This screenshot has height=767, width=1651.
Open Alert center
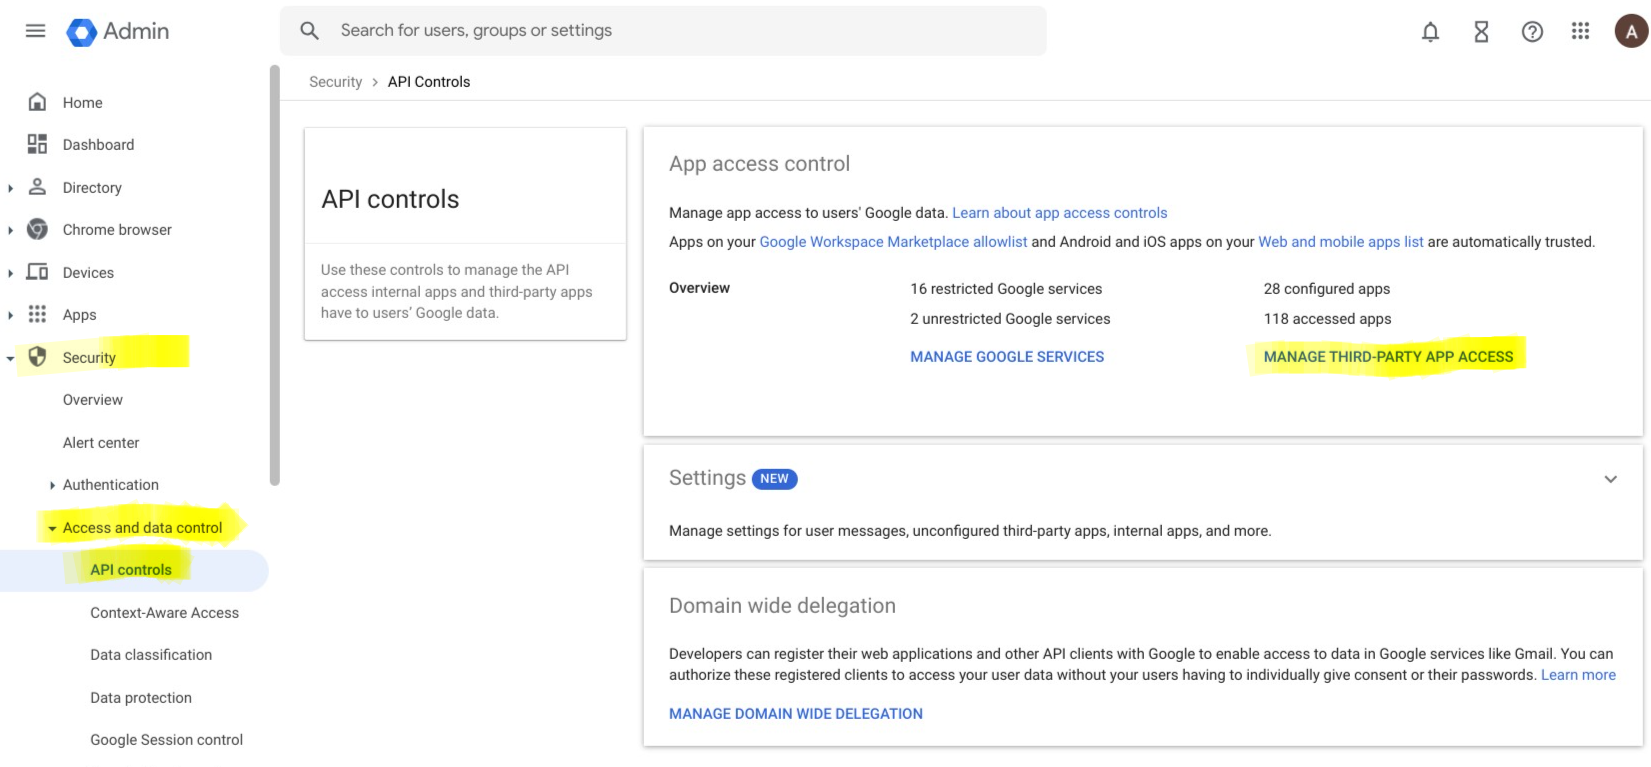[x=101, y=442]
